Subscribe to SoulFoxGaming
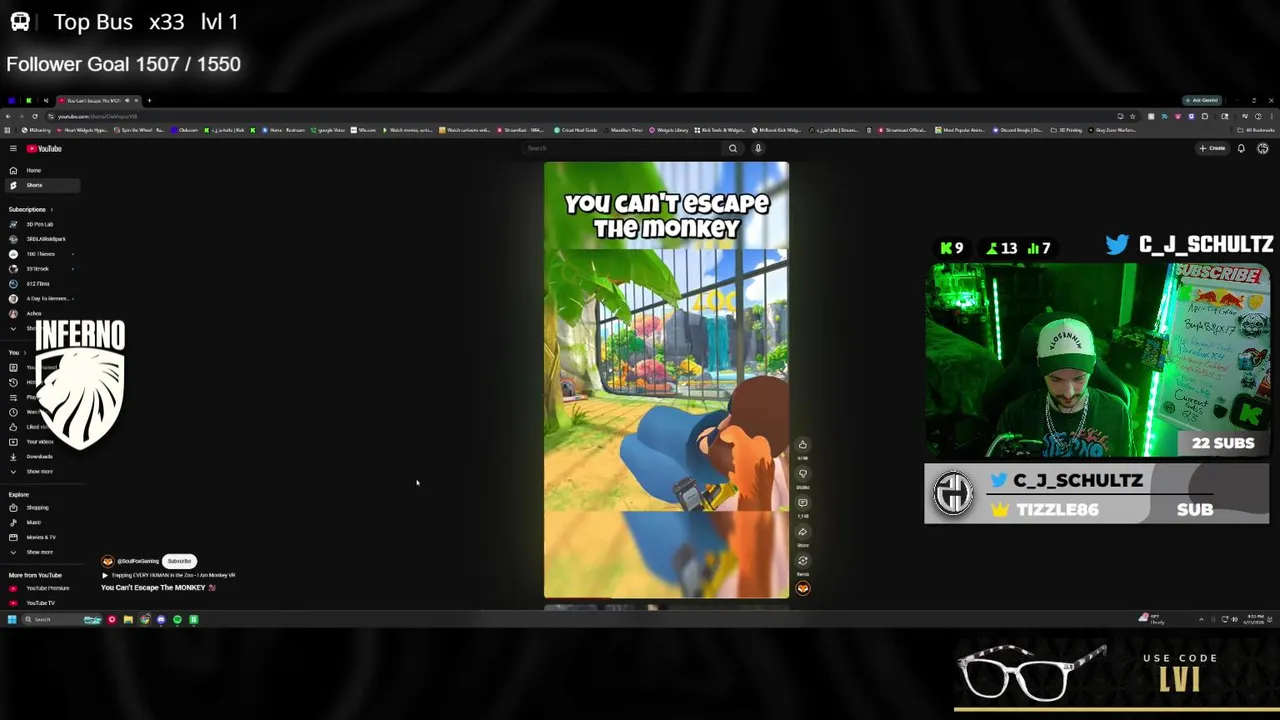Screen dimensions: 1280x720 [x=179, y=561]
